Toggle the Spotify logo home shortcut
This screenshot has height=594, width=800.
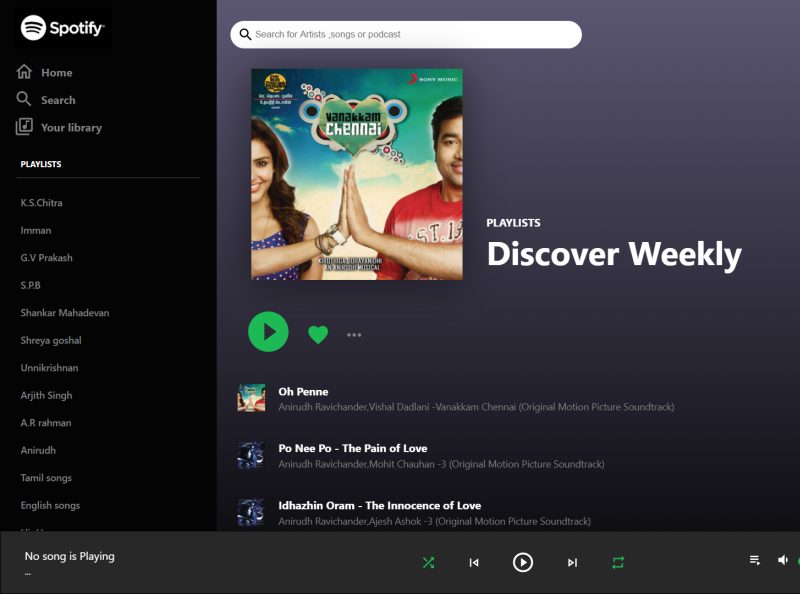pyautogui.click(x=62, y=28)
